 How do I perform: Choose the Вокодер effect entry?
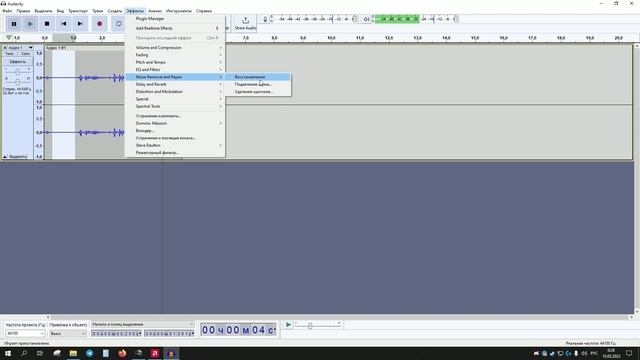(175, 131)
